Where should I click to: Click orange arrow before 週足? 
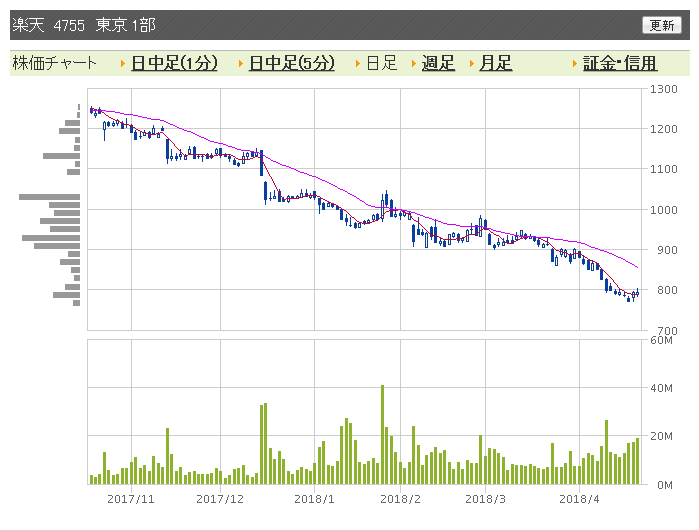coord(413,64)
